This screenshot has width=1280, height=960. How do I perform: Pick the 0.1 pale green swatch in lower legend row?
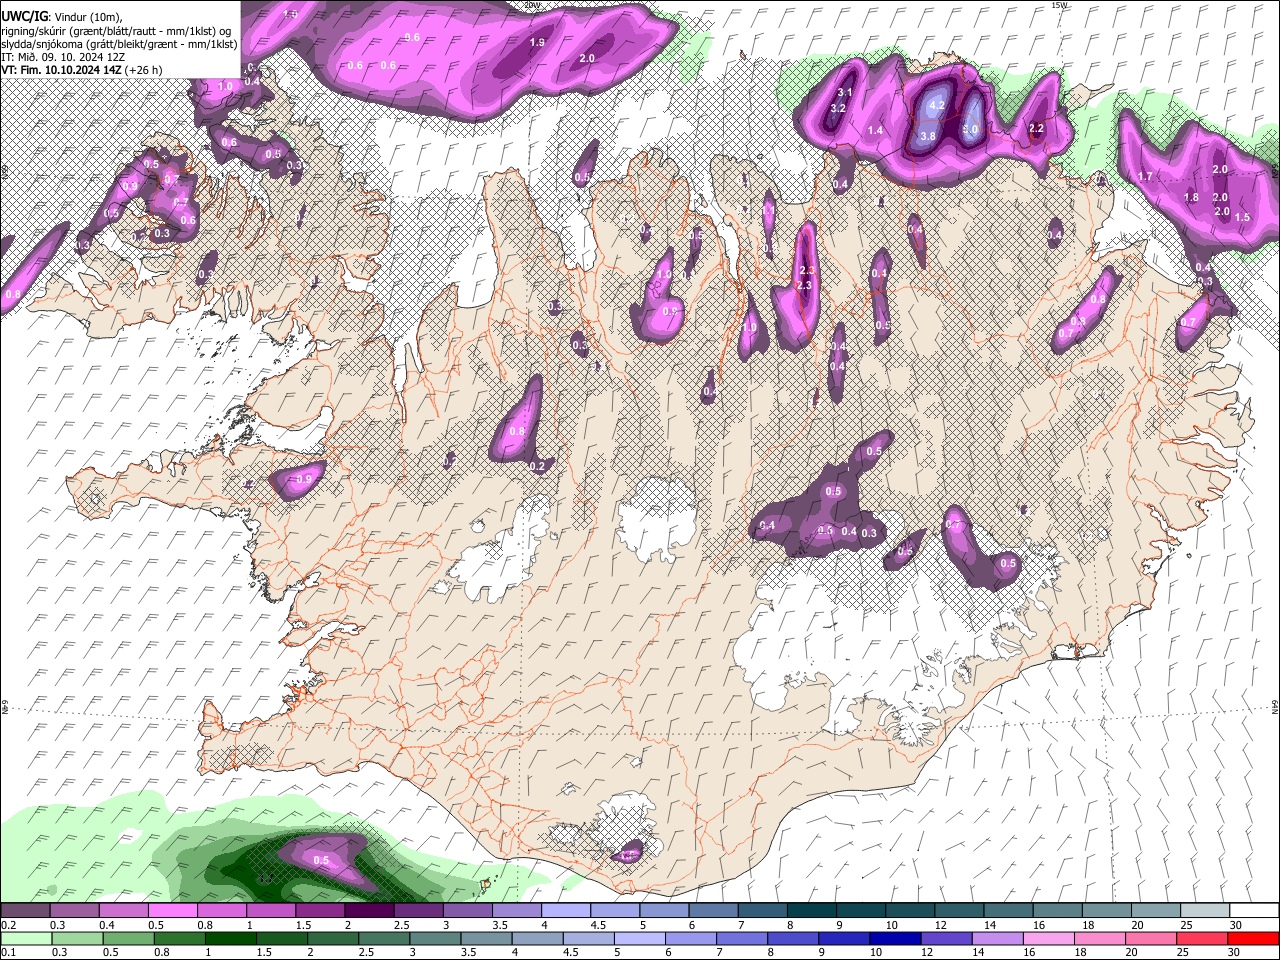(25, 938)
